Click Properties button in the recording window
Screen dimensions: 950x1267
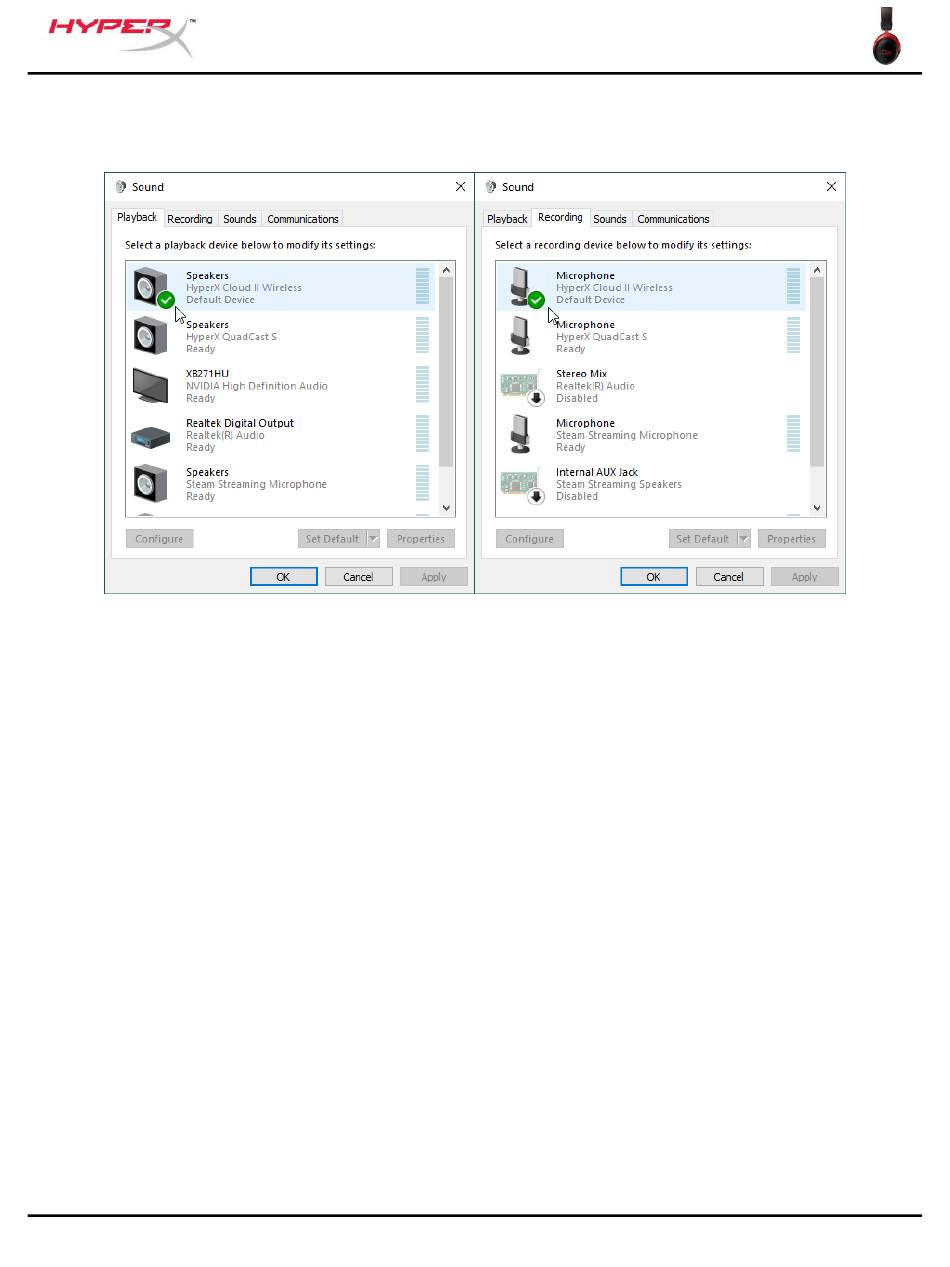(x=791, y=539)
